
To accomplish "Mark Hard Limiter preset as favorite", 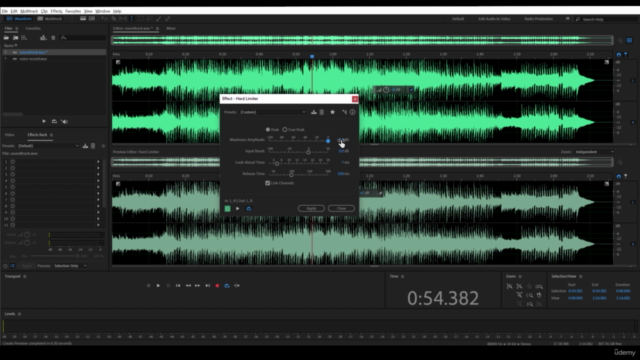I will tap(333, 112).
